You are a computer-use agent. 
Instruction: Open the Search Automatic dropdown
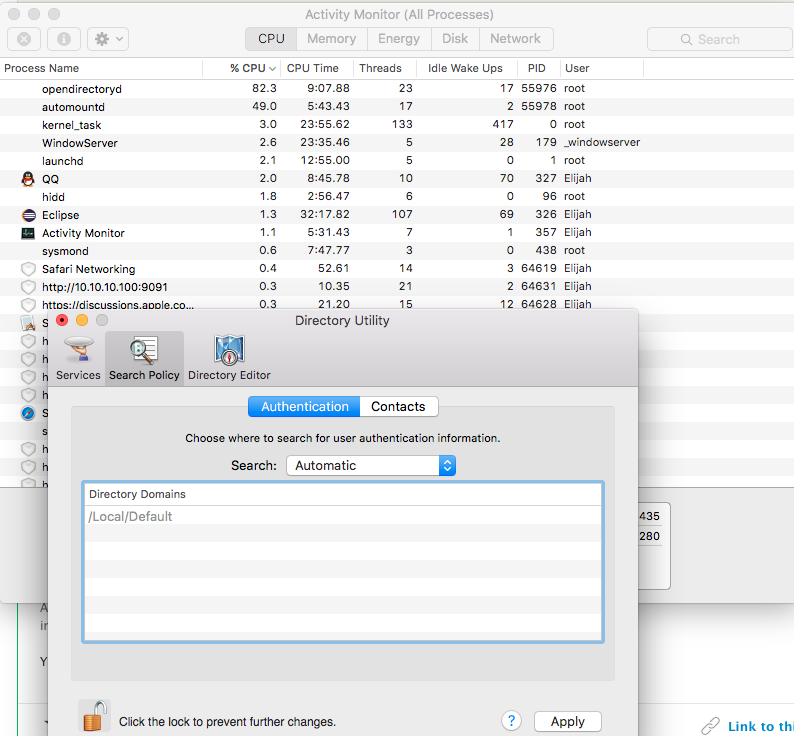pos(371,466)
